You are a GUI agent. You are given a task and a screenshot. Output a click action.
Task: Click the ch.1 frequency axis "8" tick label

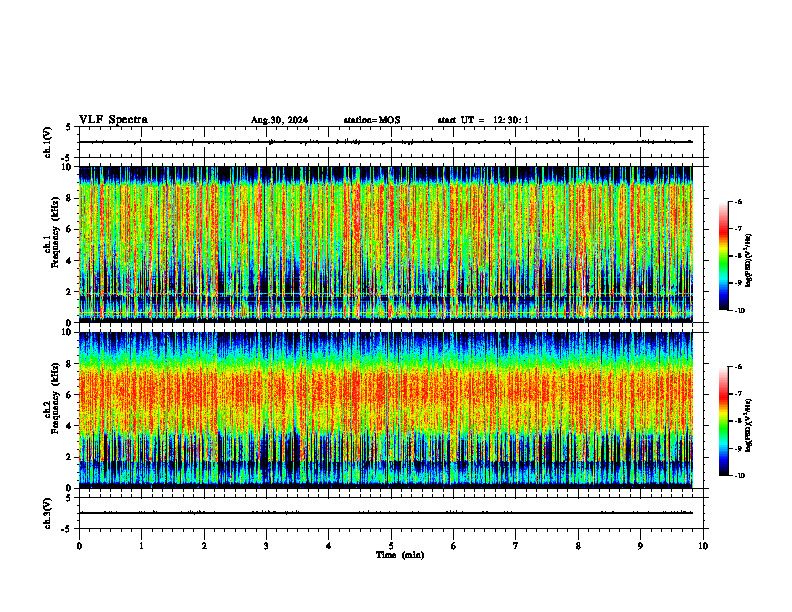(70, 198)
